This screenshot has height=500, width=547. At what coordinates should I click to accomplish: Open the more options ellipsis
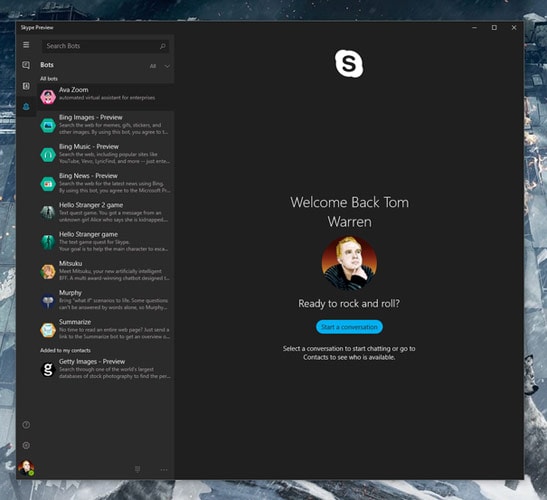pyautogui.click(x=164, y=470)
